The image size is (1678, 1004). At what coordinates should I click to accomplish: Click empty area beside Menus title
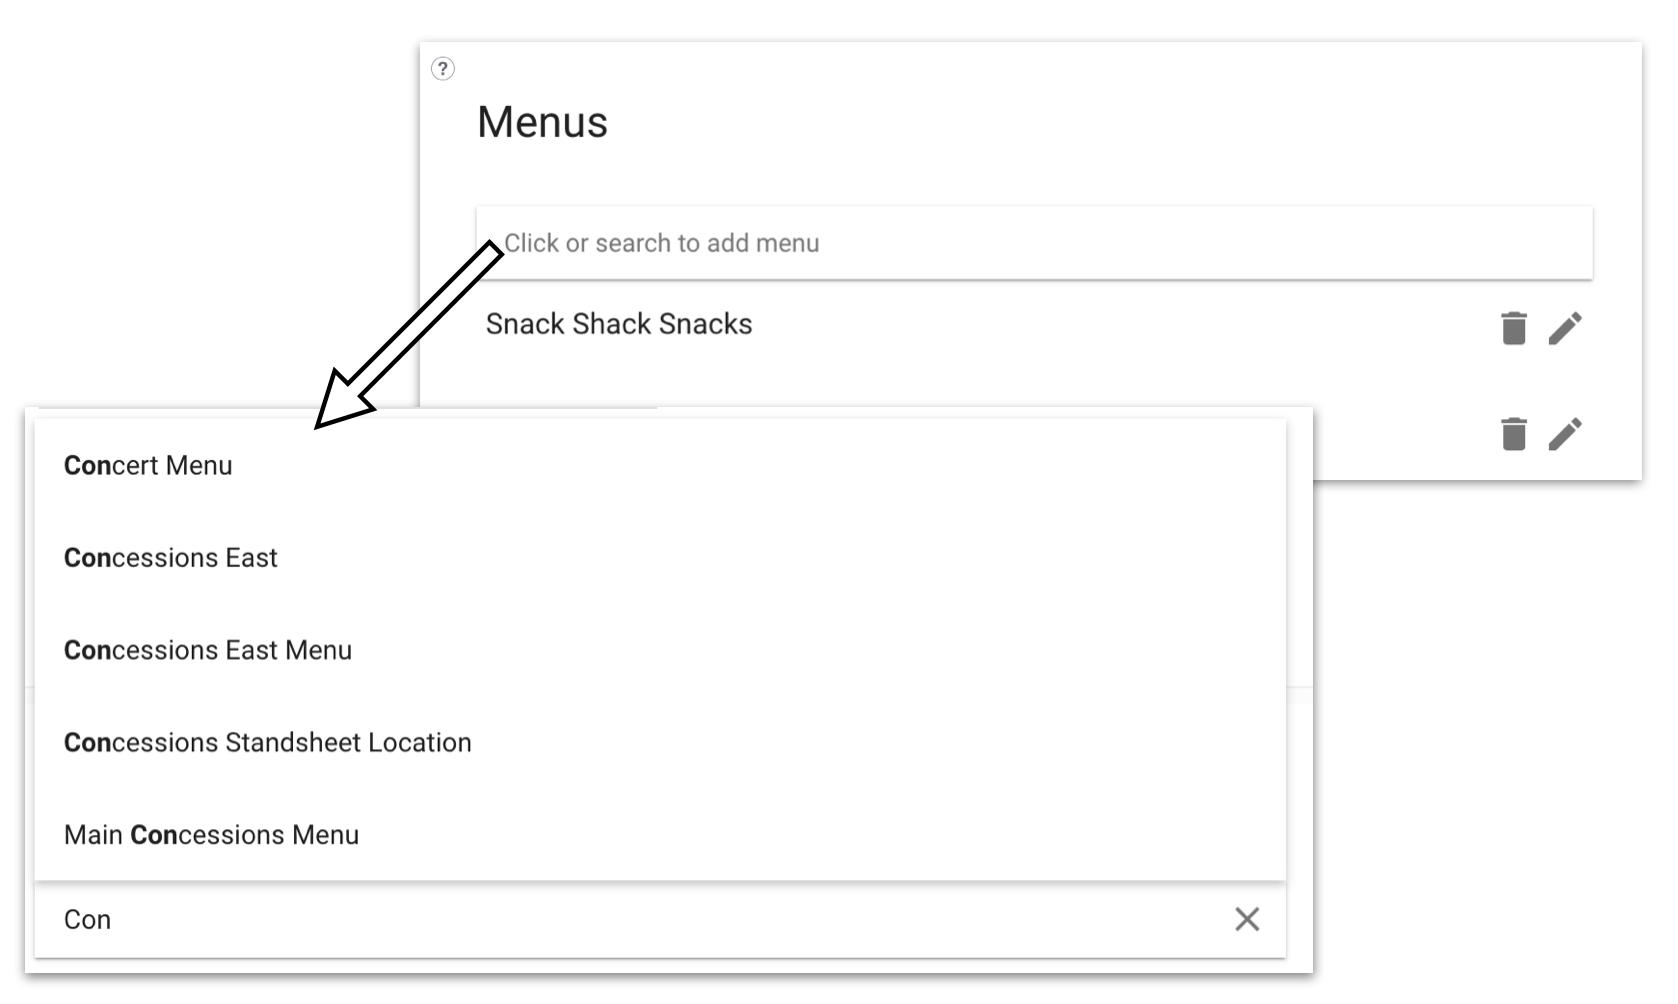1100,122
